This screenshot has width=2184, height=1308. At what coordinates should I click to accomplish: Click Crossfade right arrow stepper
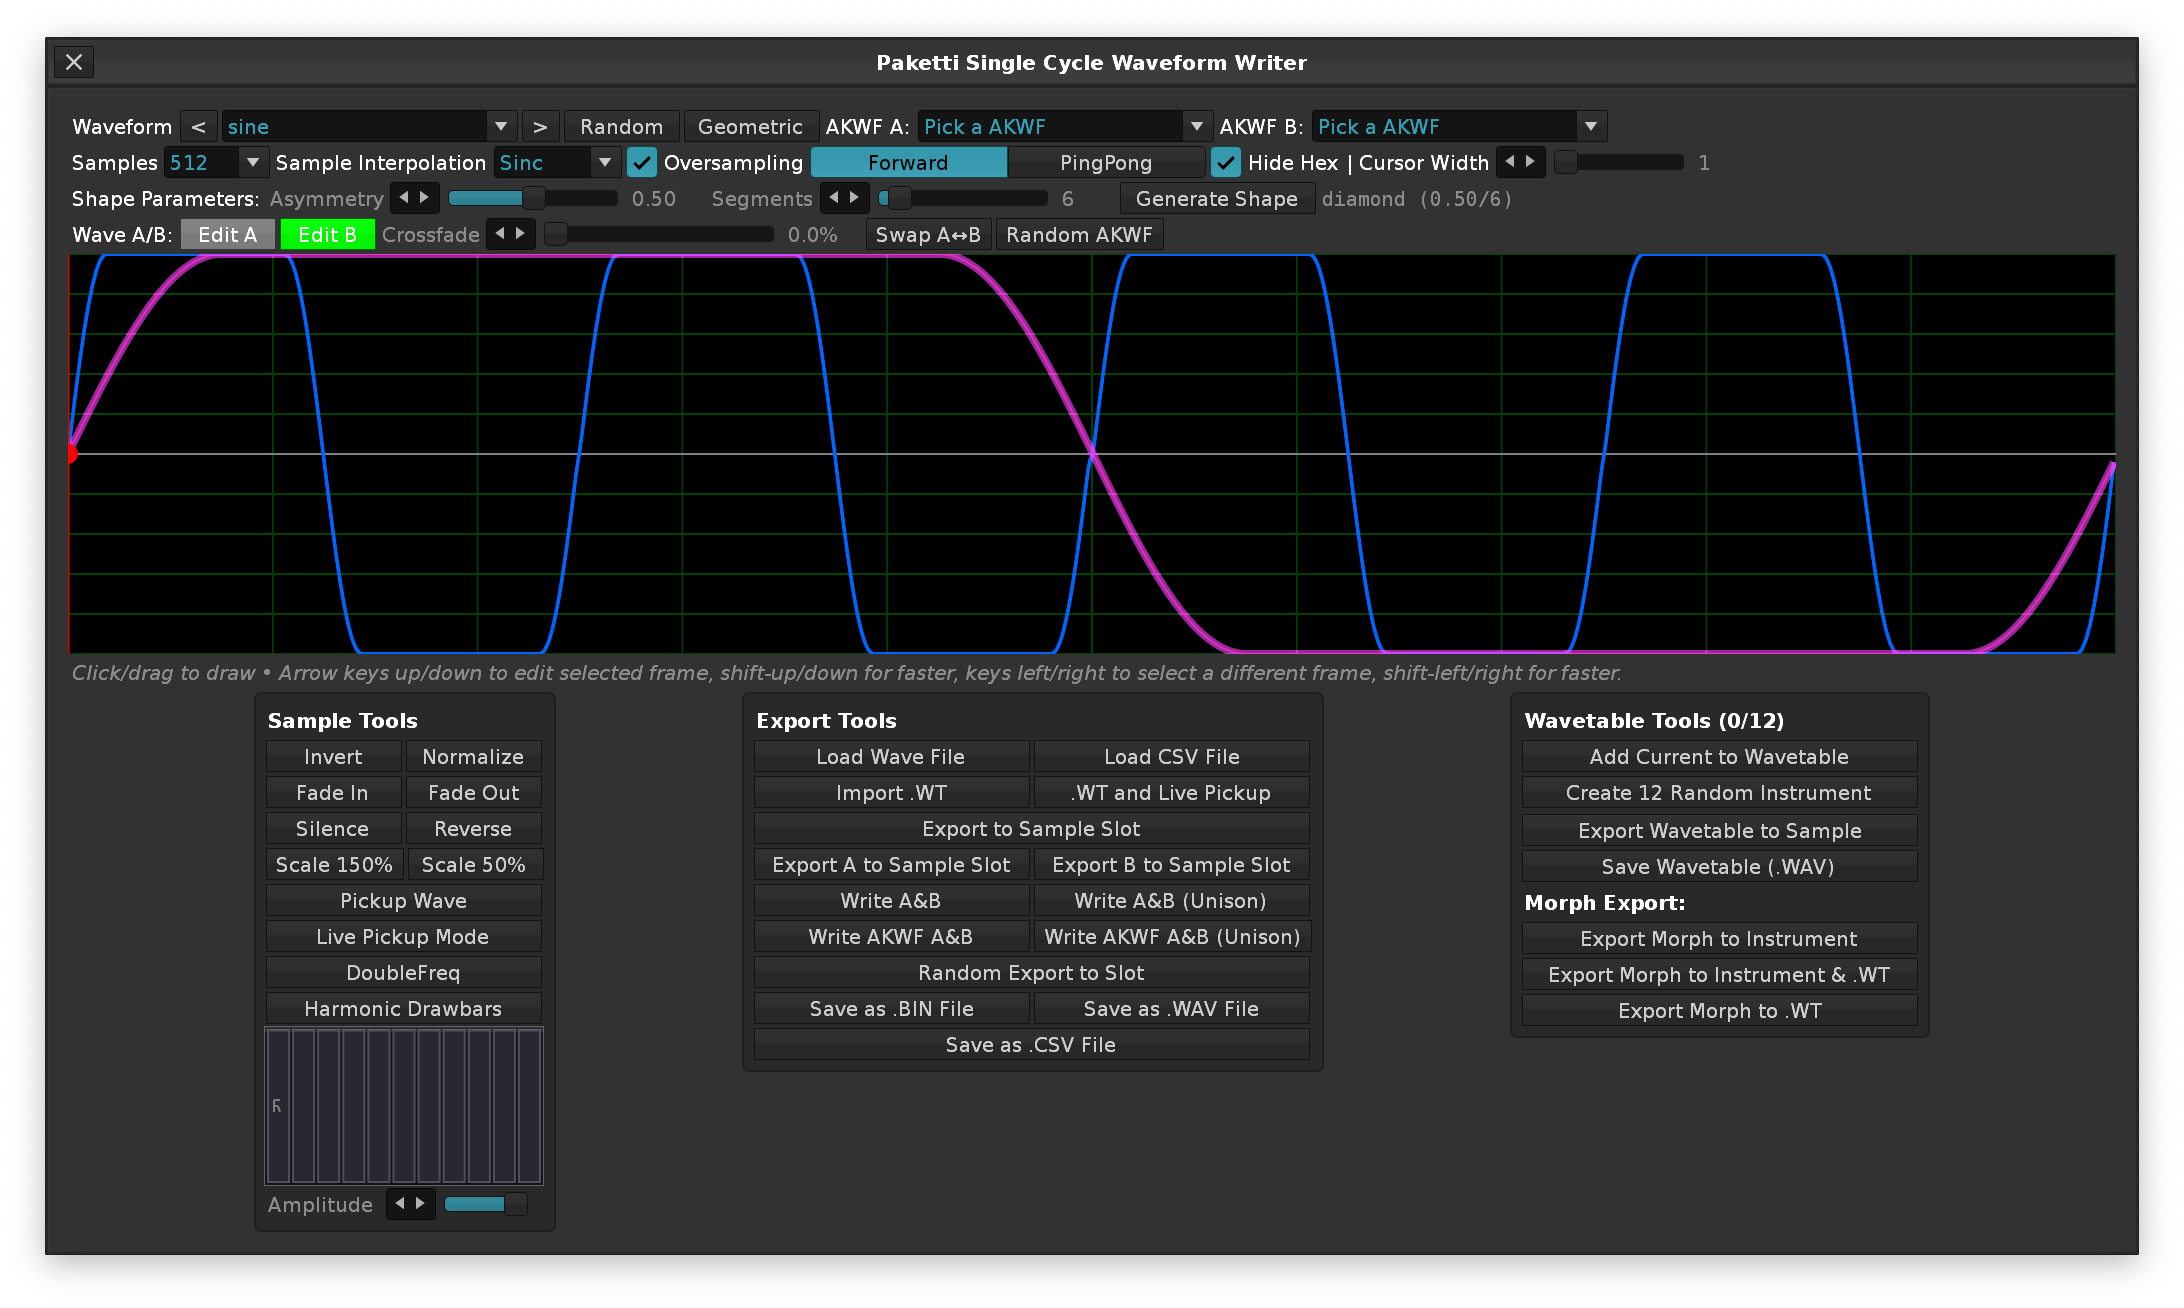[521, 234]
